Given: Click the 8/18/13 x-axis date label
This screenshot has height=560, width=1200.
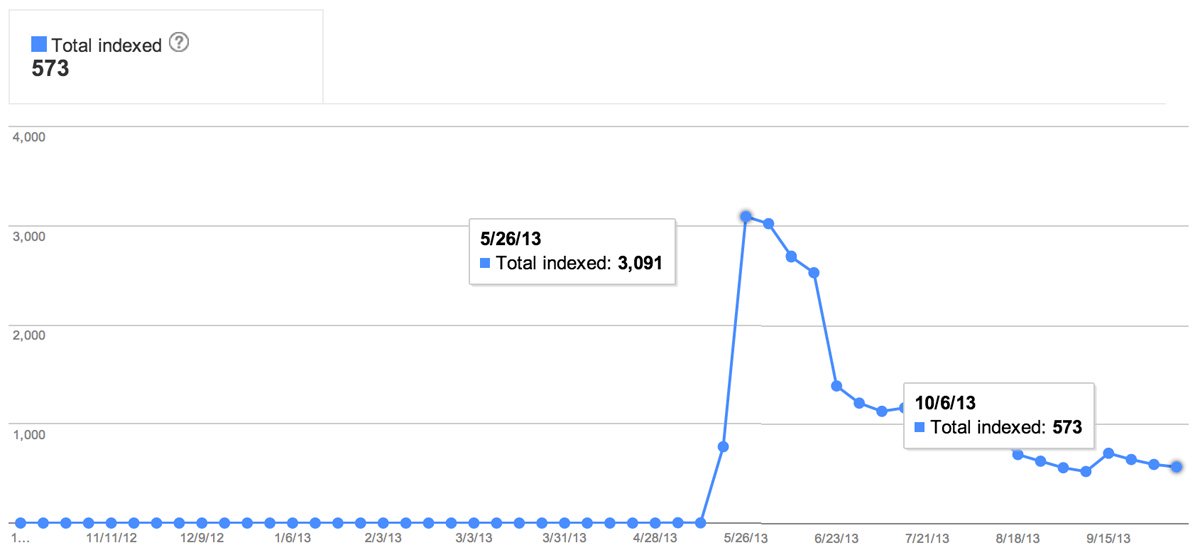Looking at the screenshot, I should click(x=1019, y=538).
